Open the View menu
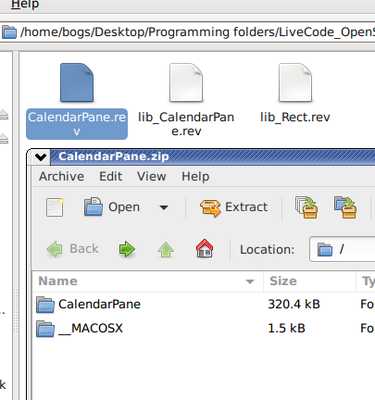375x400 pixels. (152, 176)
